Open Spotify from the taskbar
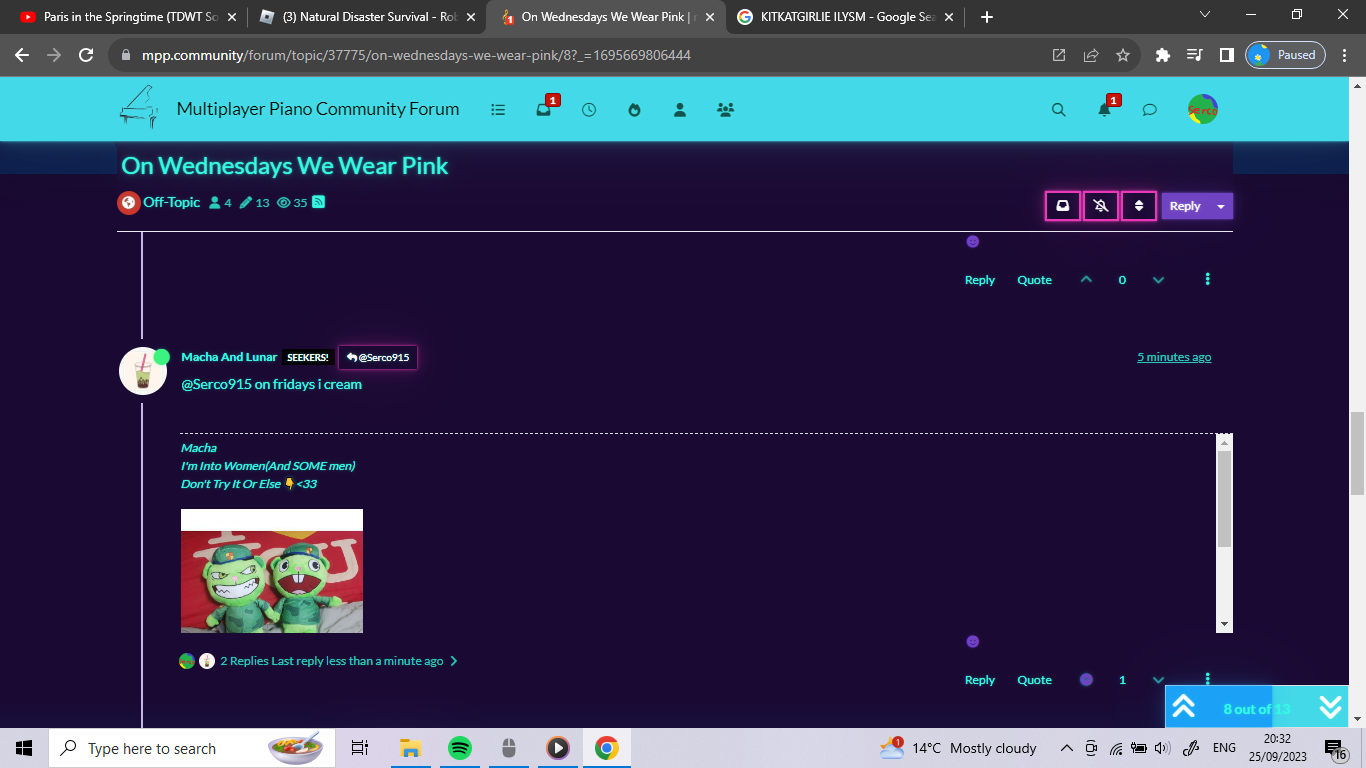Image resolution: width=1366 pixels, height=768 pixels. [x=459, y=748]
